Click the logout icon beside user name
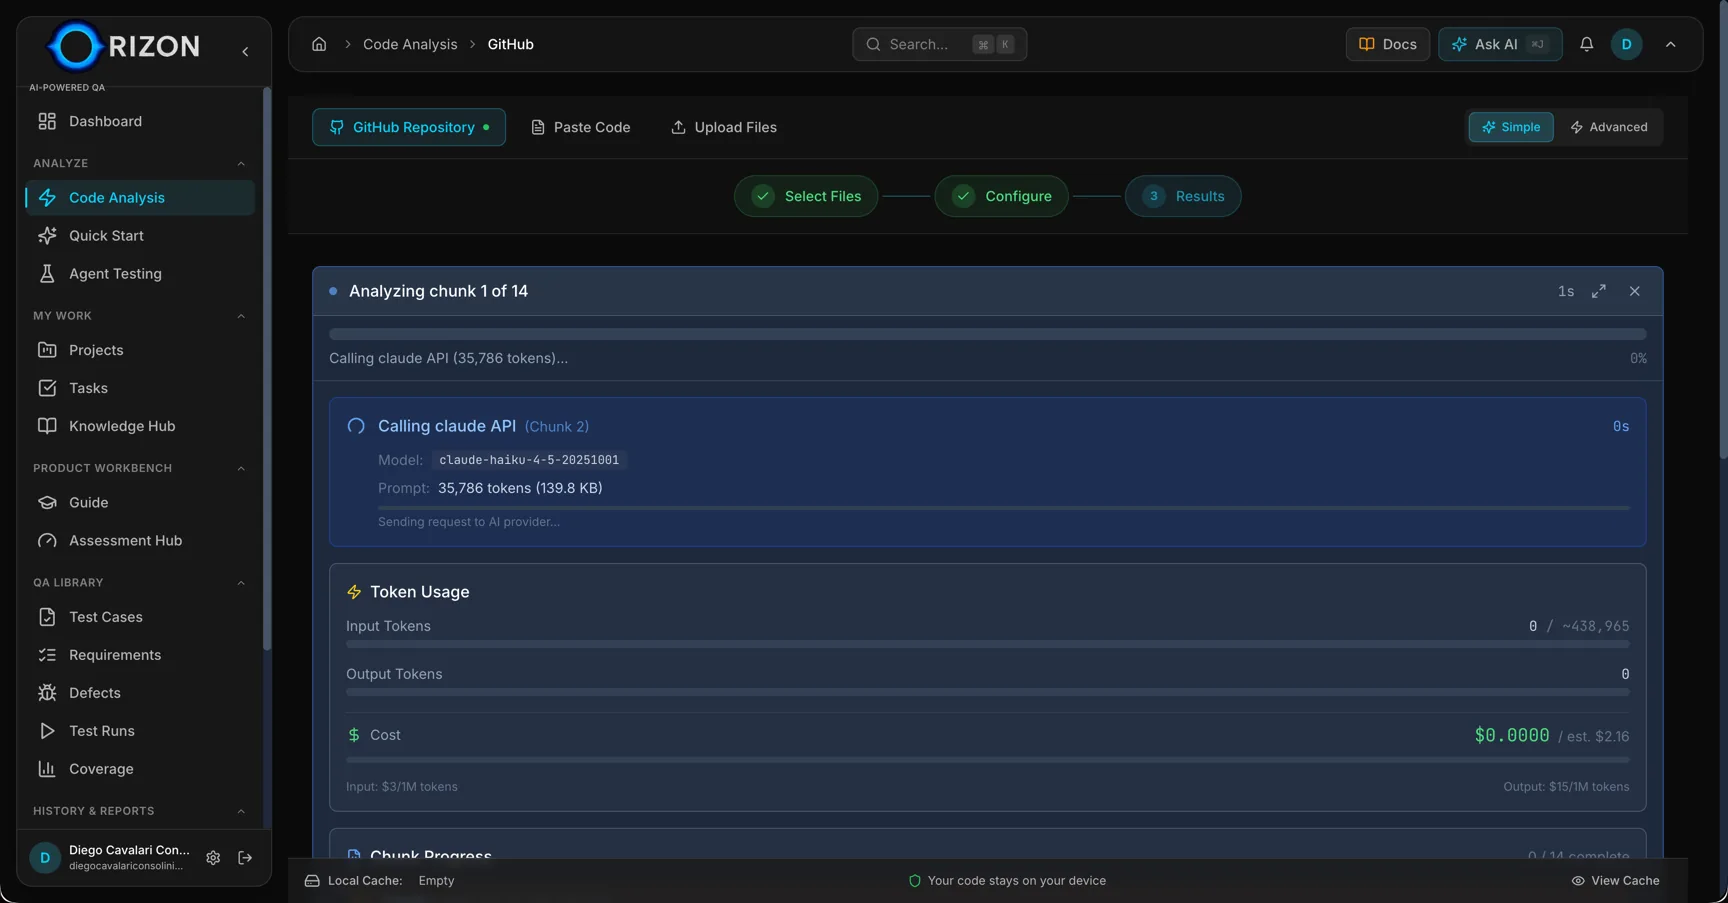The height and width of the screenshot is (903, 1728). tap(245, 858)
